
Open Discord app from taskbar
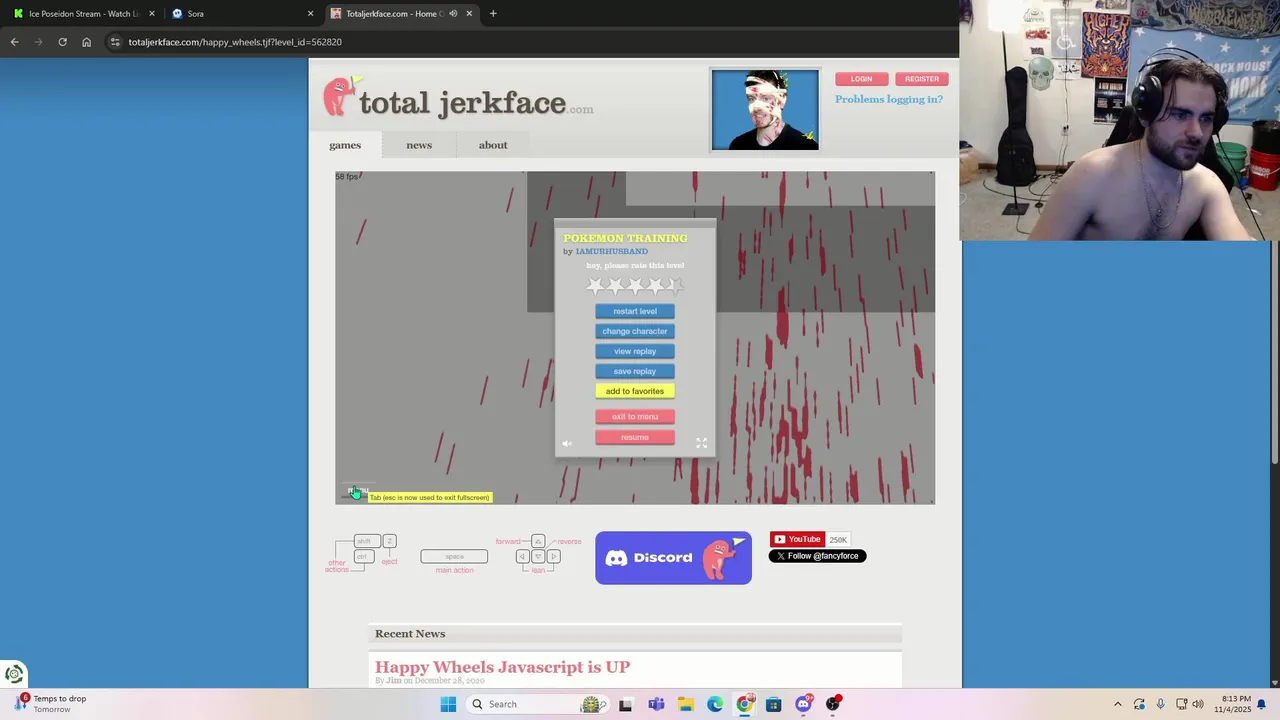(x=803, y=704)
